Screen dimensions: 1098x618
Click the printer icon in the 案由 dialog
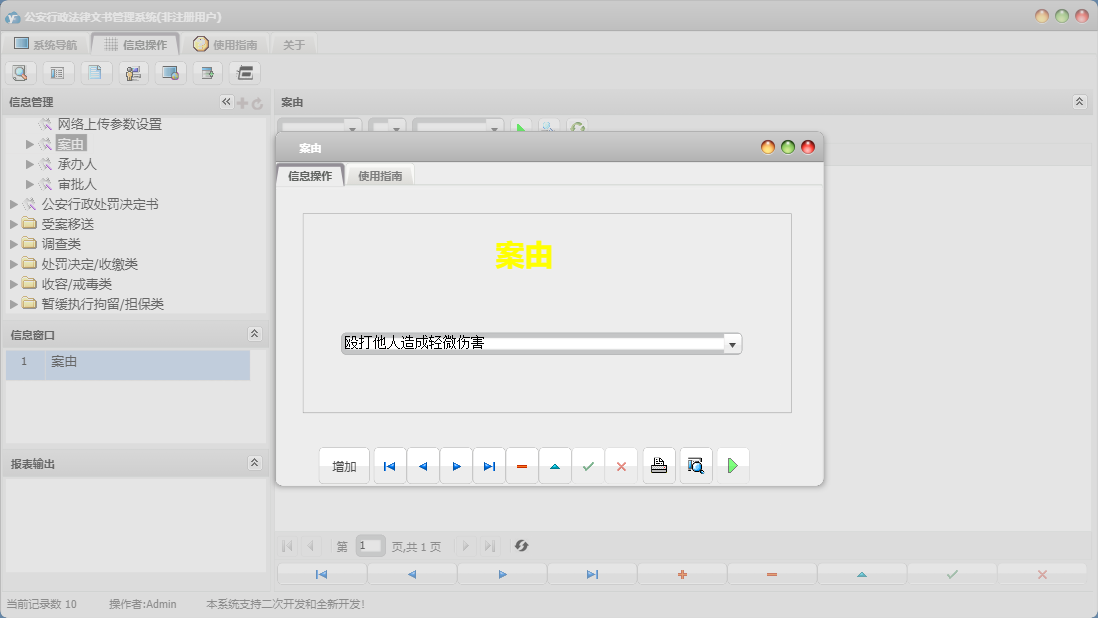pos(658,465)
